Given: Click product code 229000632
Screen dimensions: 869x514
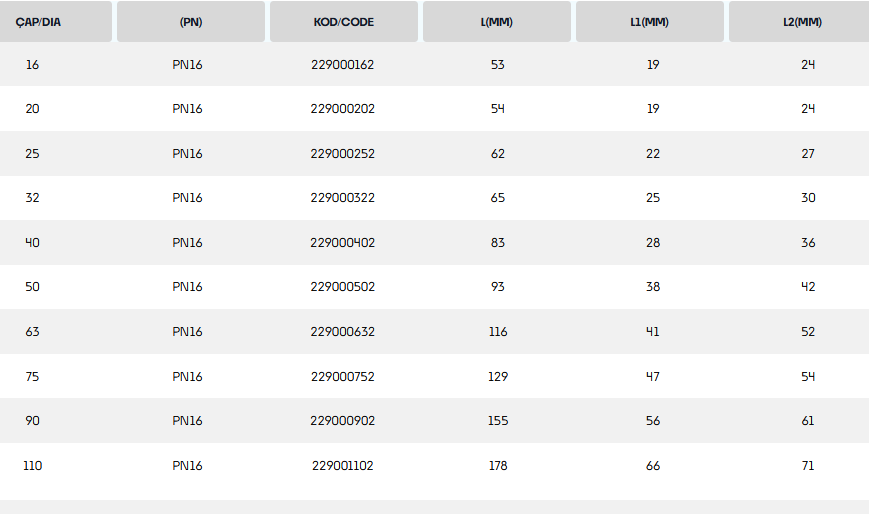Looking at the screenshot, I should click(343, 332).
